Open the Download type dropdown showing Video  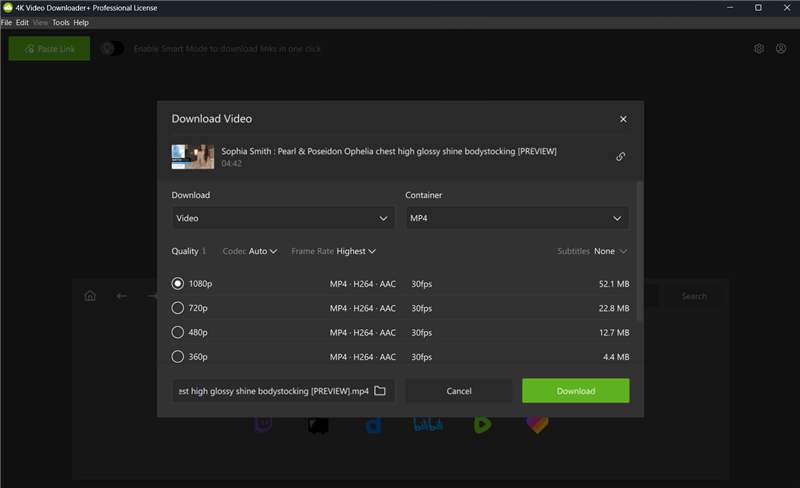[x=283, y=218]
